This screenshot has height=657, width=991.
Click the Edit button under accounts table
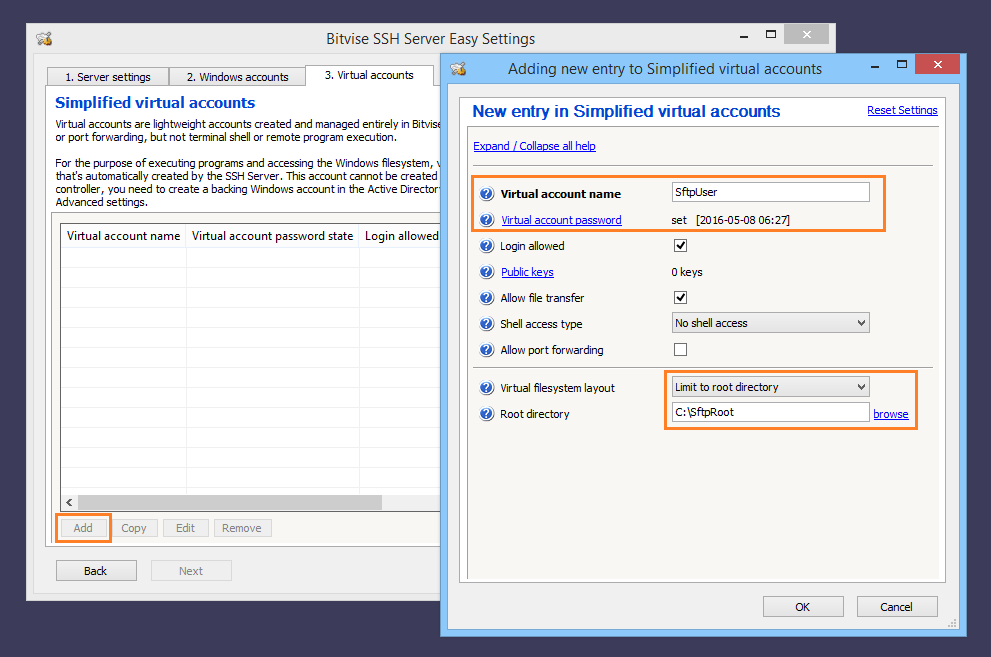click(185, 528)
